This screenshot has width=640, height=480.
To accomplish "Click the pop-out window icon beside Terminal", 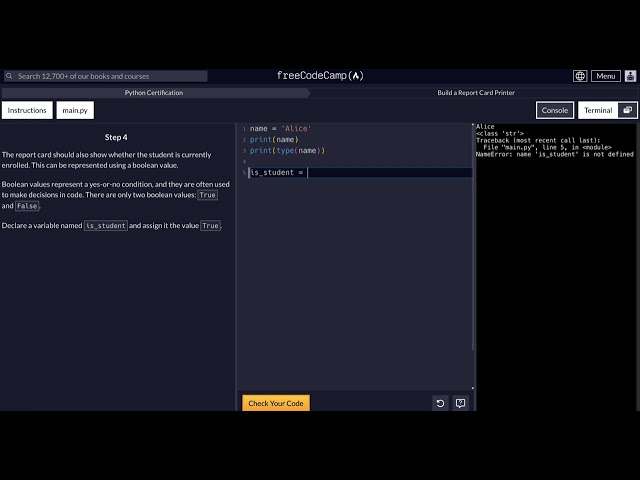I will pyautogui.click(x=628, y=110).
